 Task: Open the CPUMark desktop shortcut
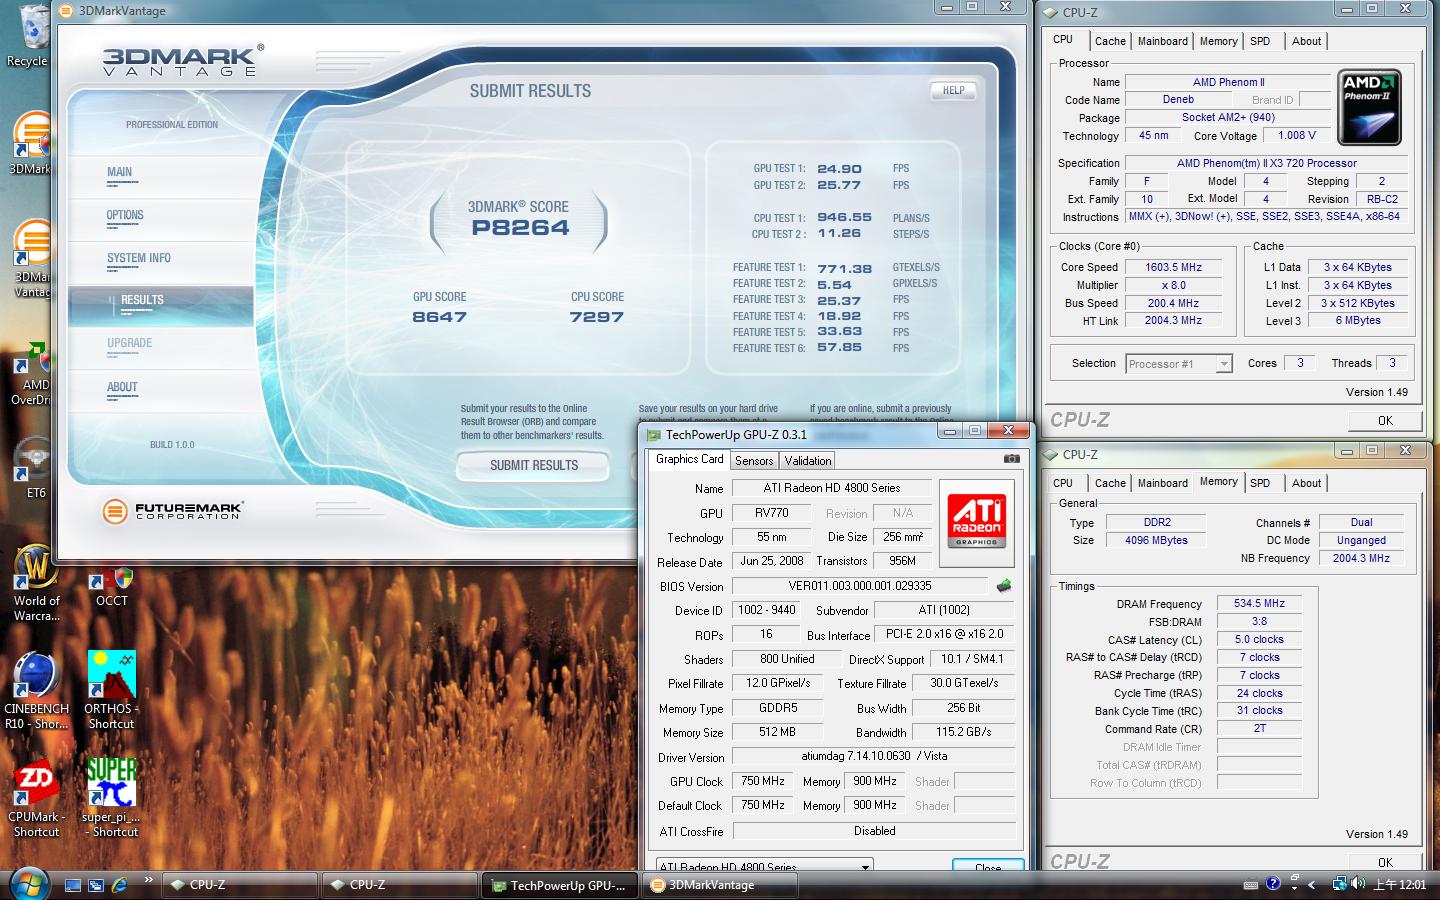[x=36, y=799]
